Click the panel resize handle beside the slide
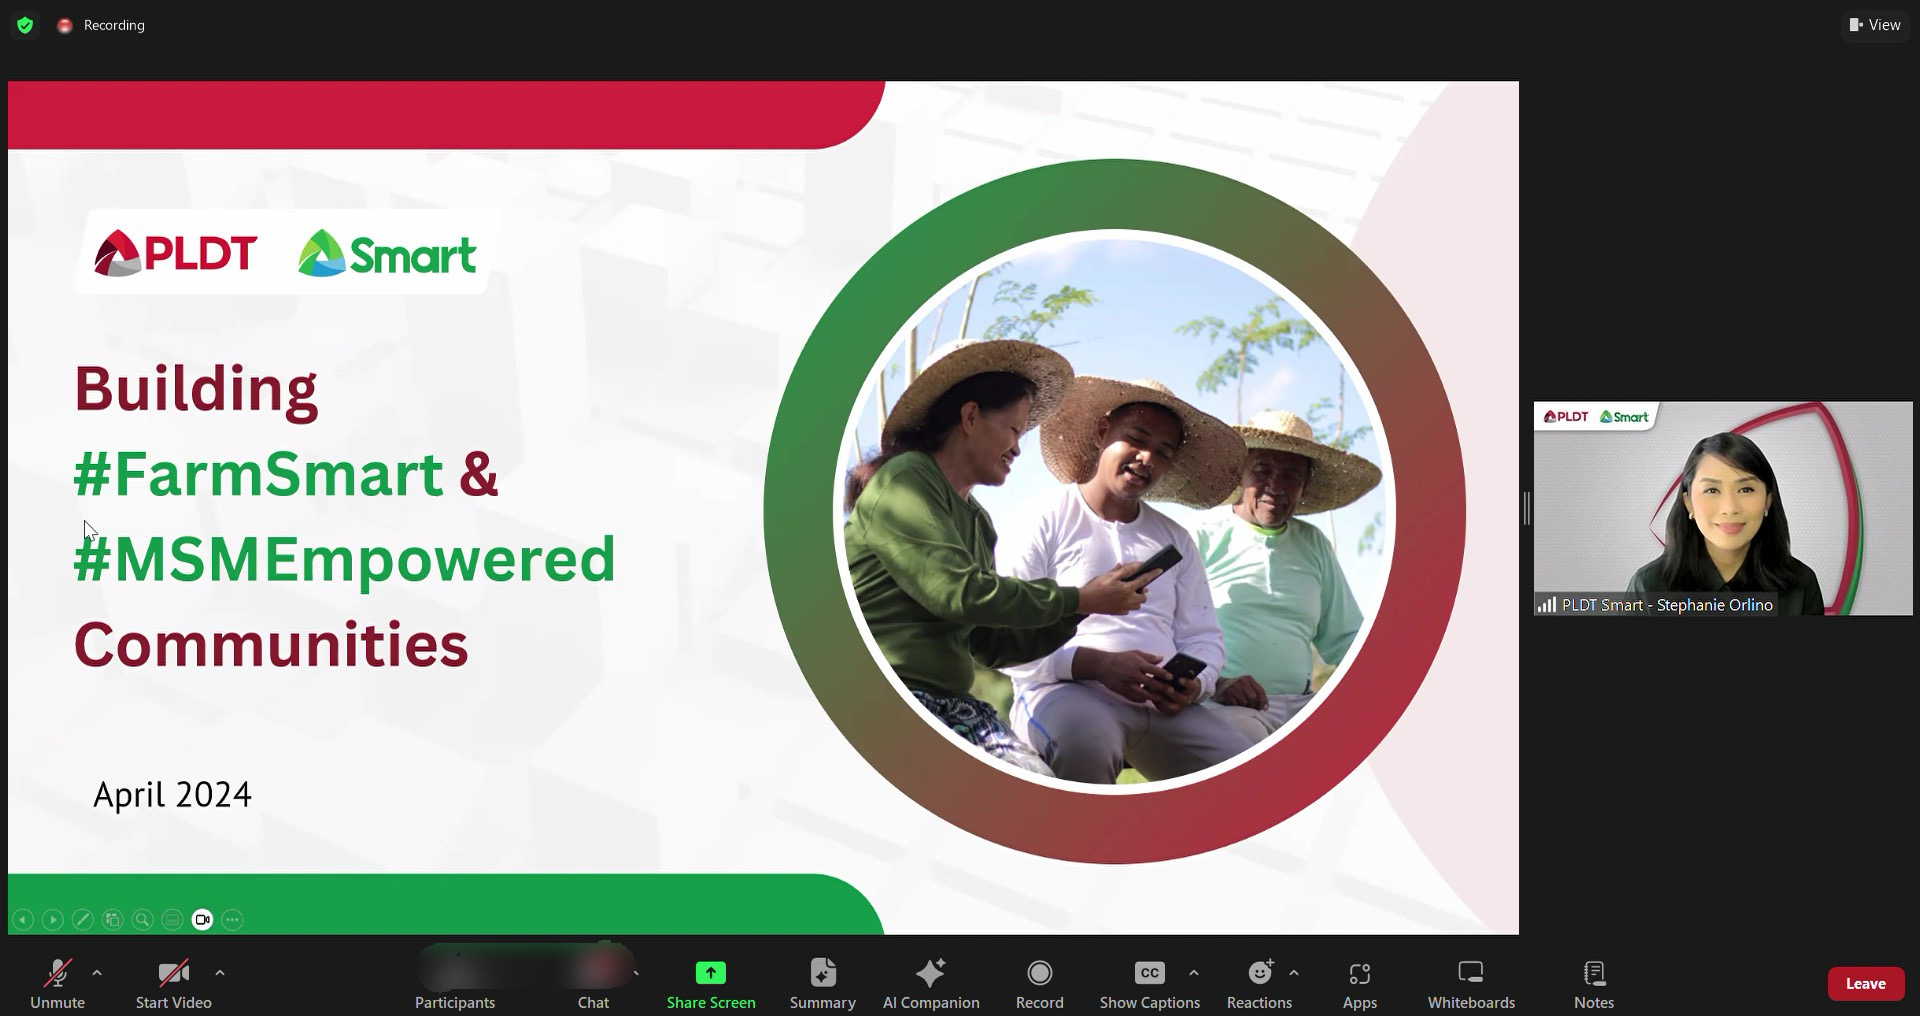 1526,508
